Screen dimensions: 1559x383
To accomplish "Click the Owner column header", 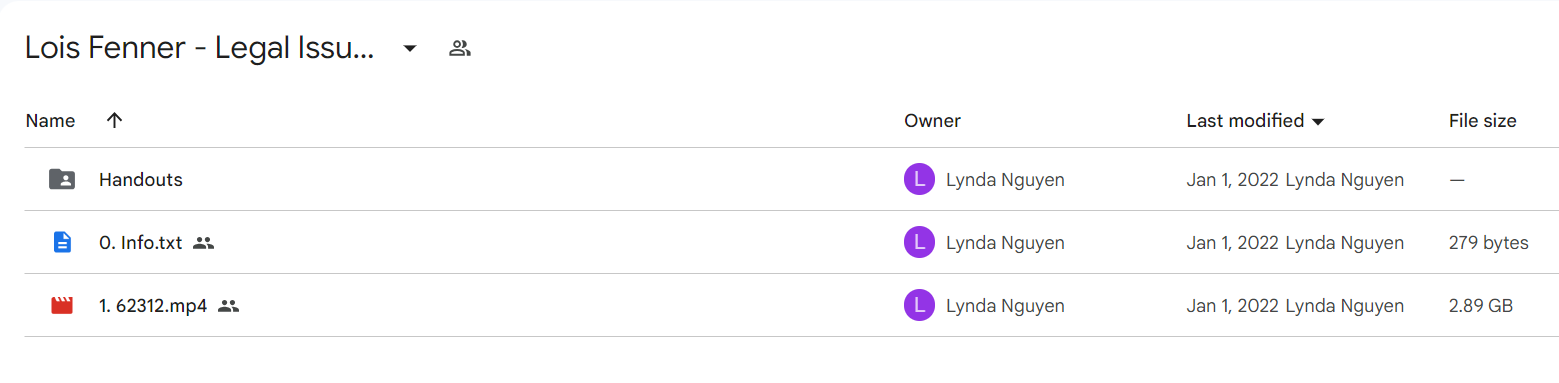I will pyautogui.click(x=932, y=121).
